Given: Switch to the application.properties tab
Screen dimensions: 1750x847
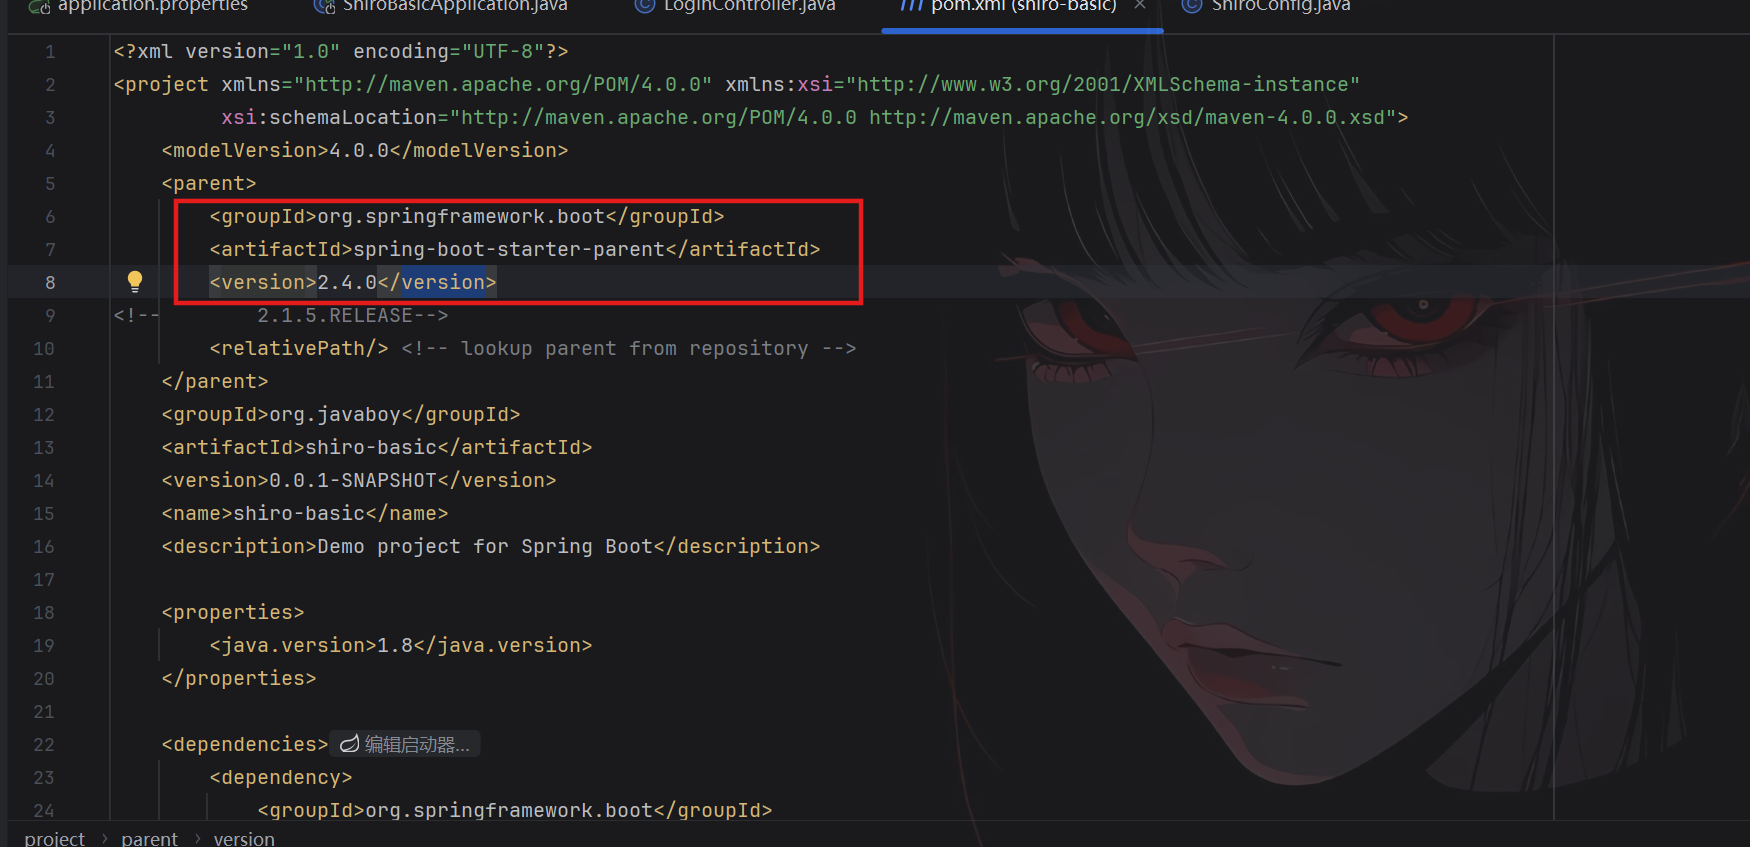Looking at the screenshot, I should tap(152, 6).
